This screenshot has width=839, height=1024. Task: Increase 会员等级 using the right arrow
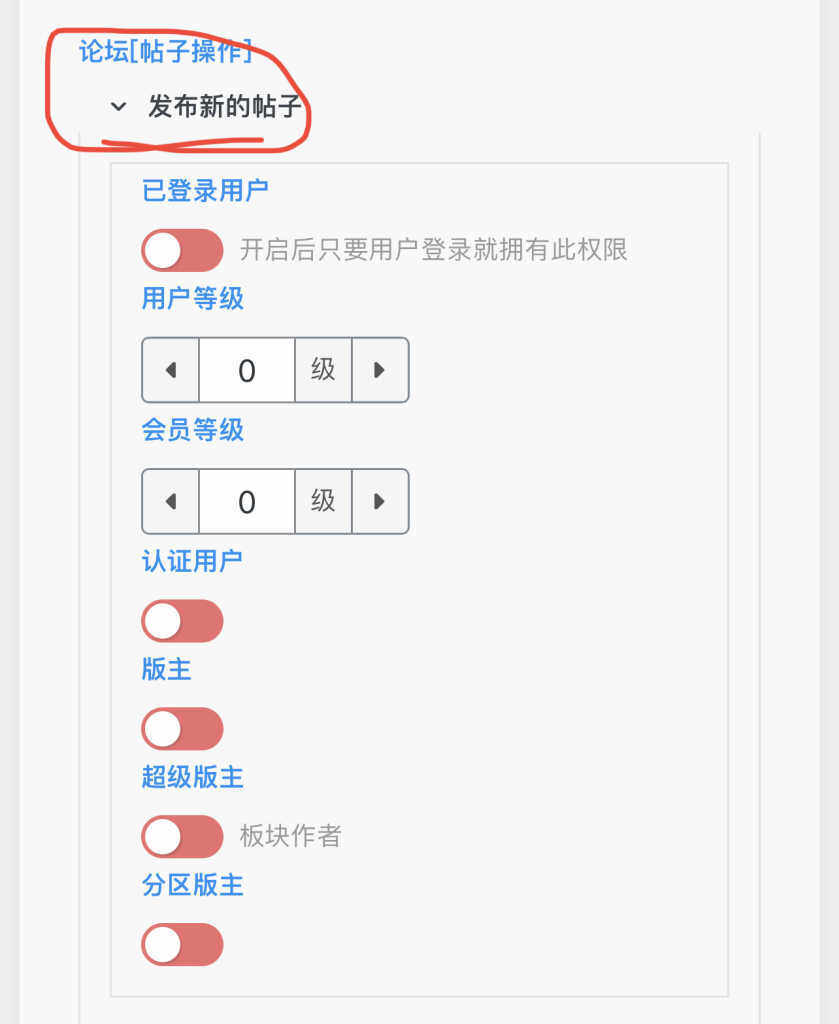381,502
